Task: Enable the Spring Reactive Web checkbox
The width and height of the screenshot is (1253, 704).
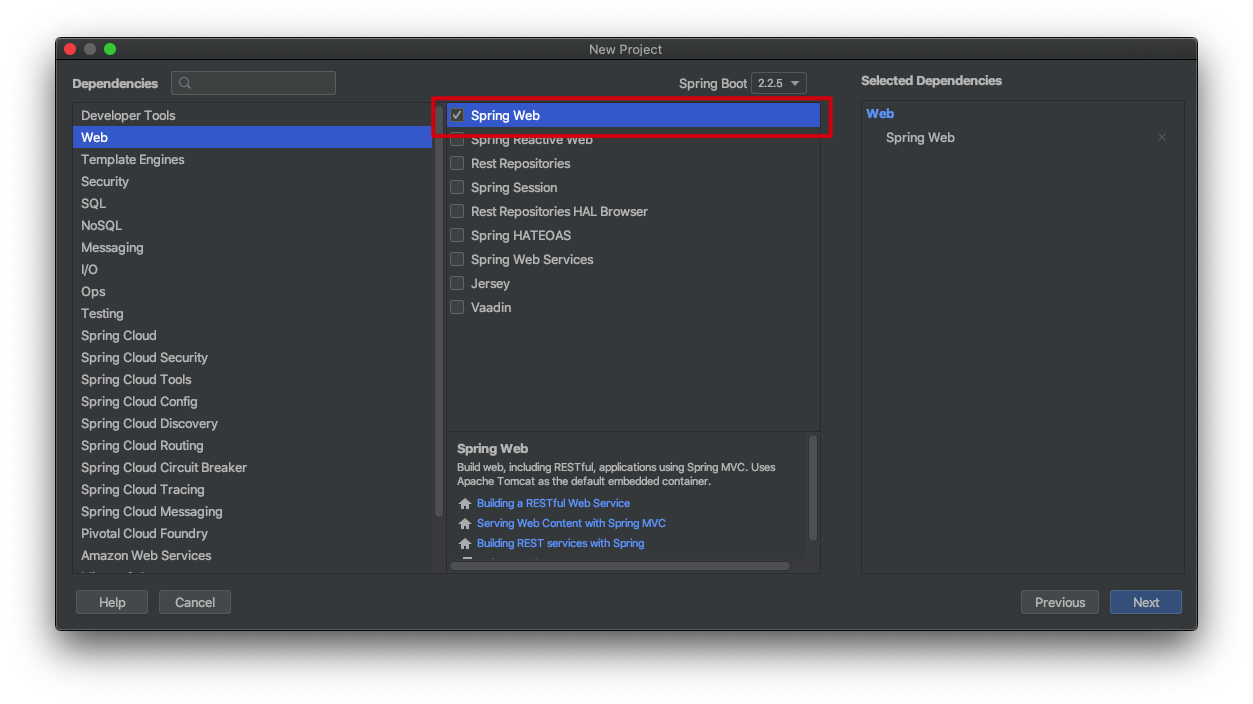Action: (x=457, y=140)
